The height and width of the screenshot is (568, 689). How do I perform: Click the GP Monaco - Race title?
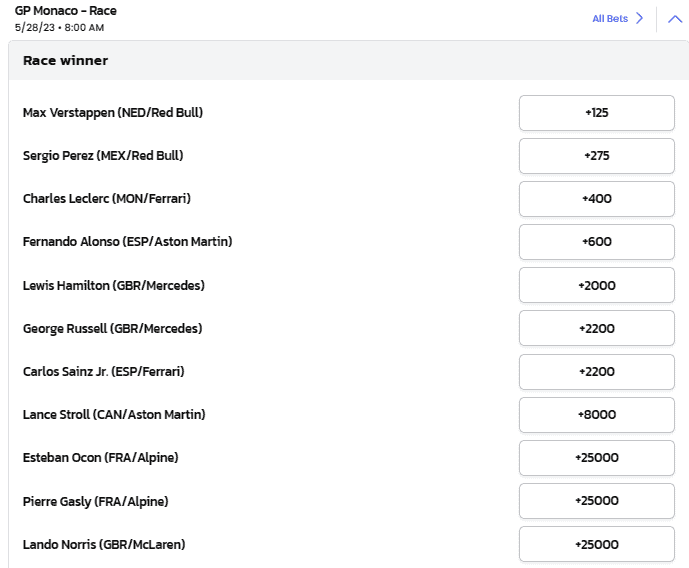point(65,11)
